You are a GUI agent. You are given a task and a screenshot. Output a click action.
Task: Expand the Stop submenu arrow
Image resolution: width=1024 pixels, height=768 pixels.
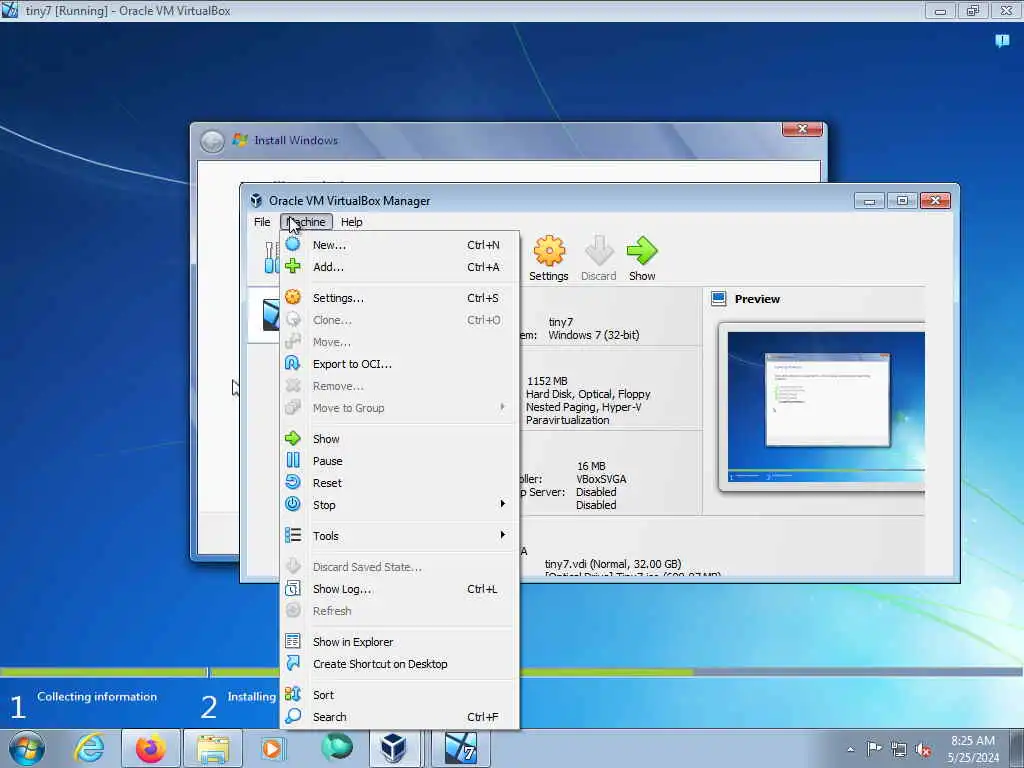[502, 504]
